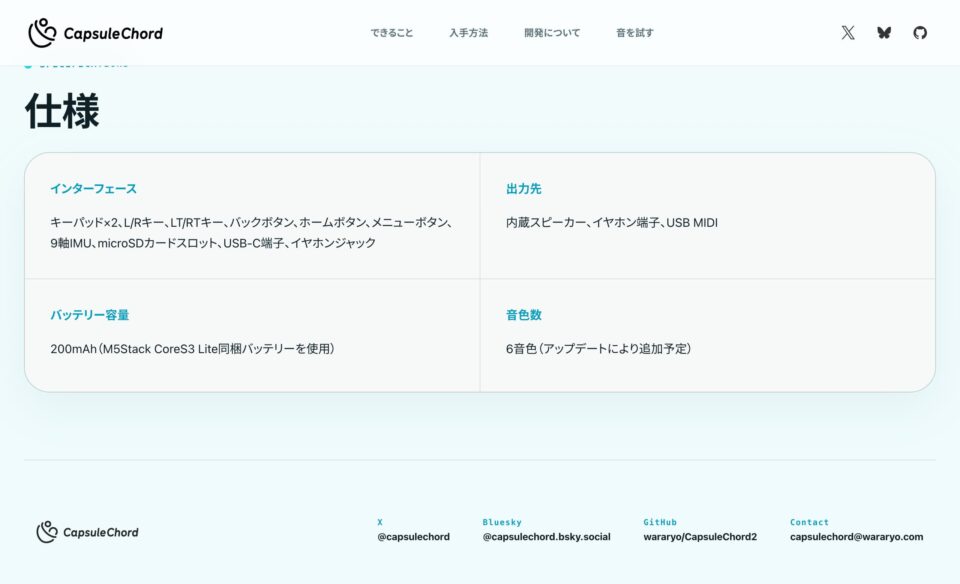Click the 6音色 description text

tap(598, 348)
